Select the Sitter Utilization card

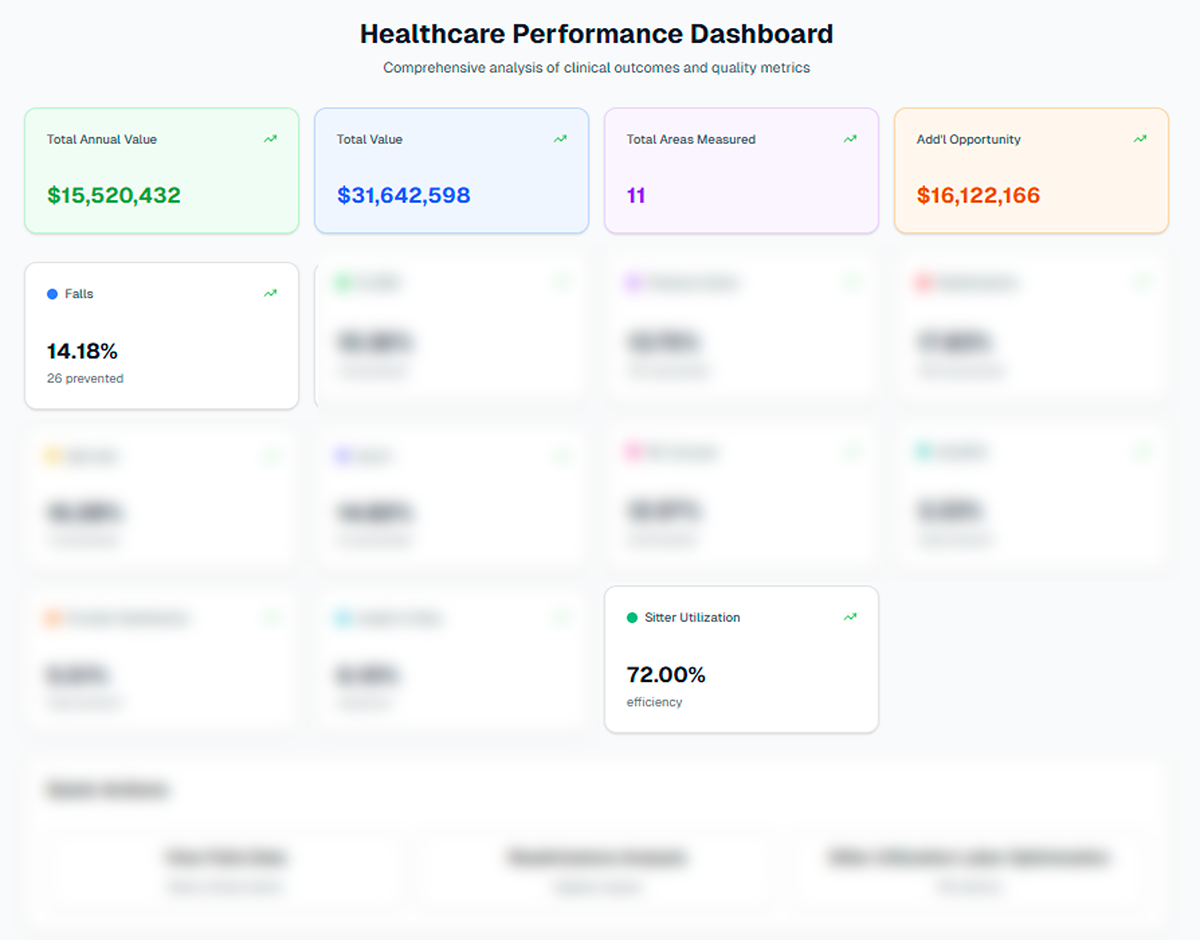click(741, 659)
